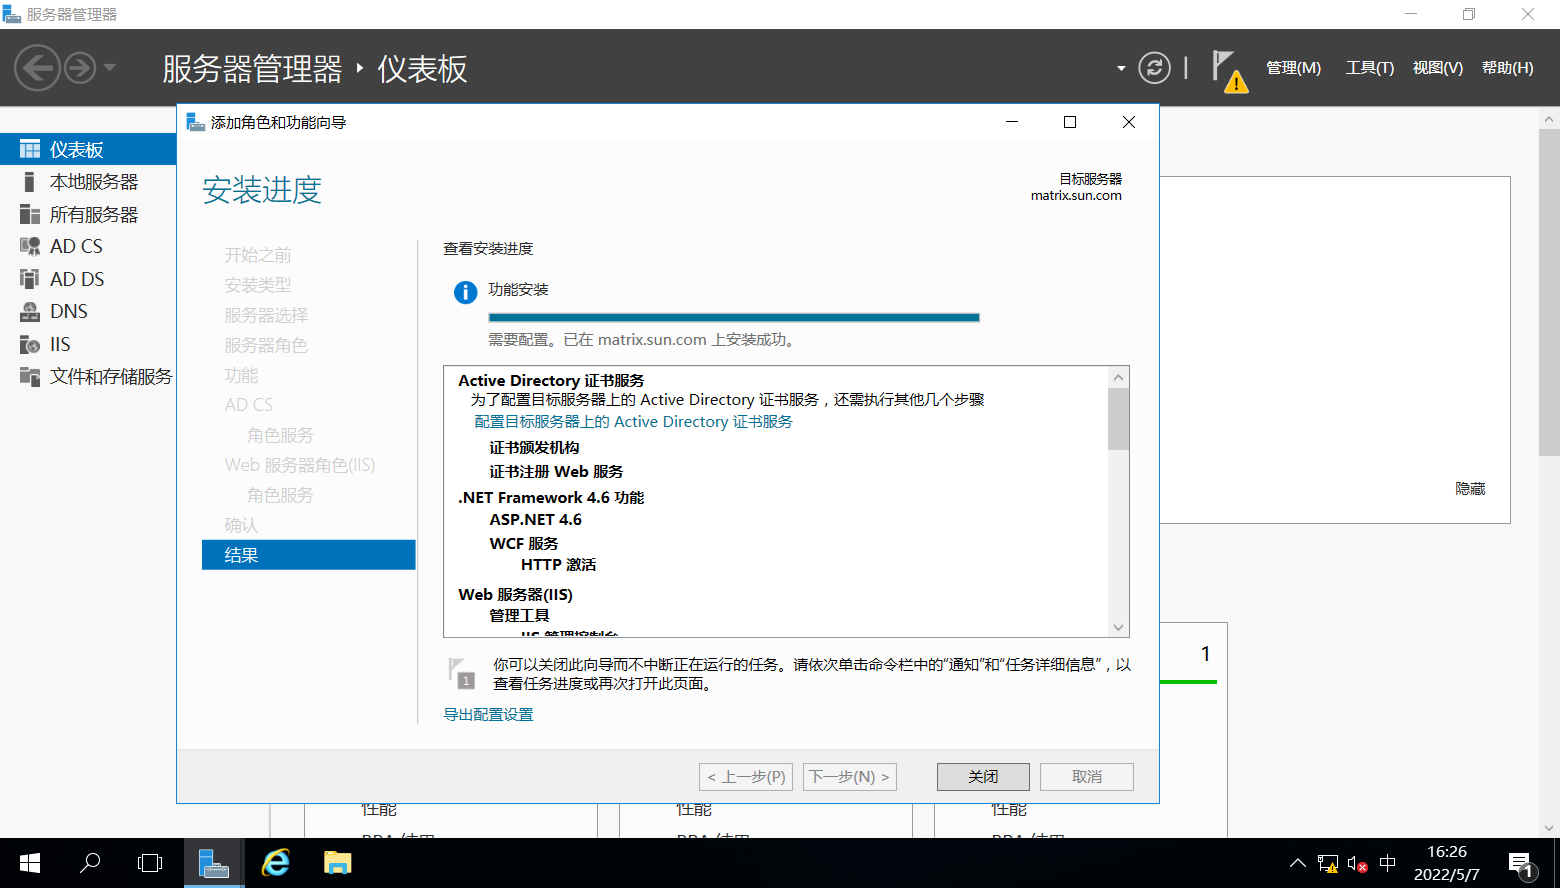Image resolution: width=1560 pixels, height=888 pixels.
Task: Open the 管理(M) menu
Action: (x=1293, y=68)
